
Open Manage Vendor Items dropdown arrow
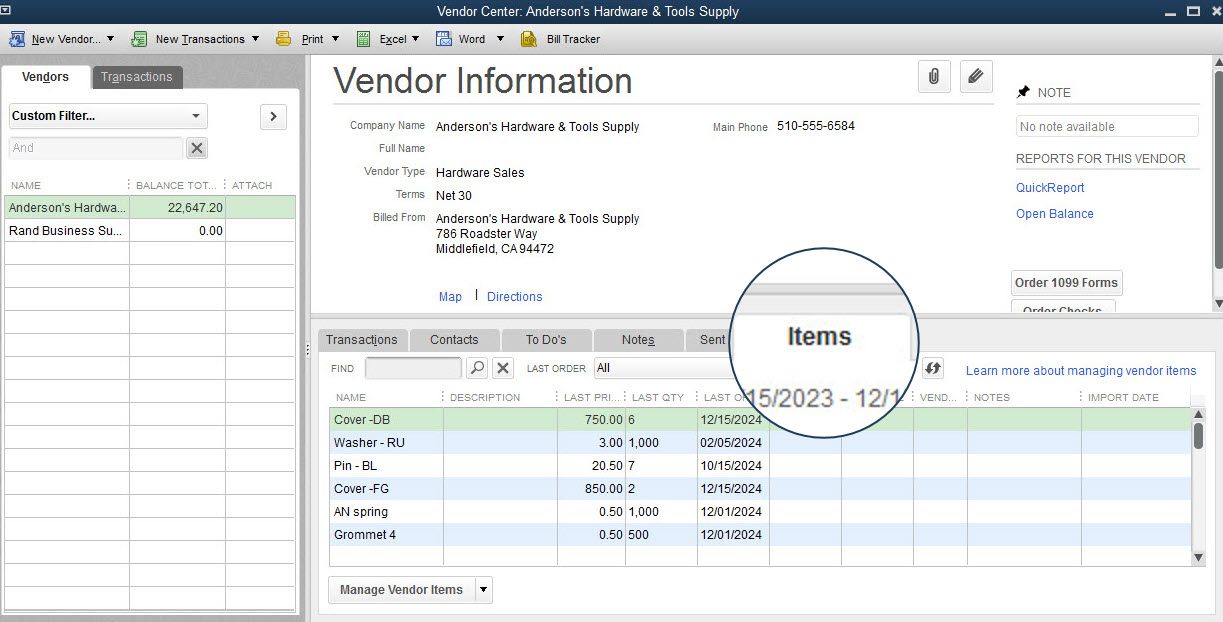pos(484,590)
